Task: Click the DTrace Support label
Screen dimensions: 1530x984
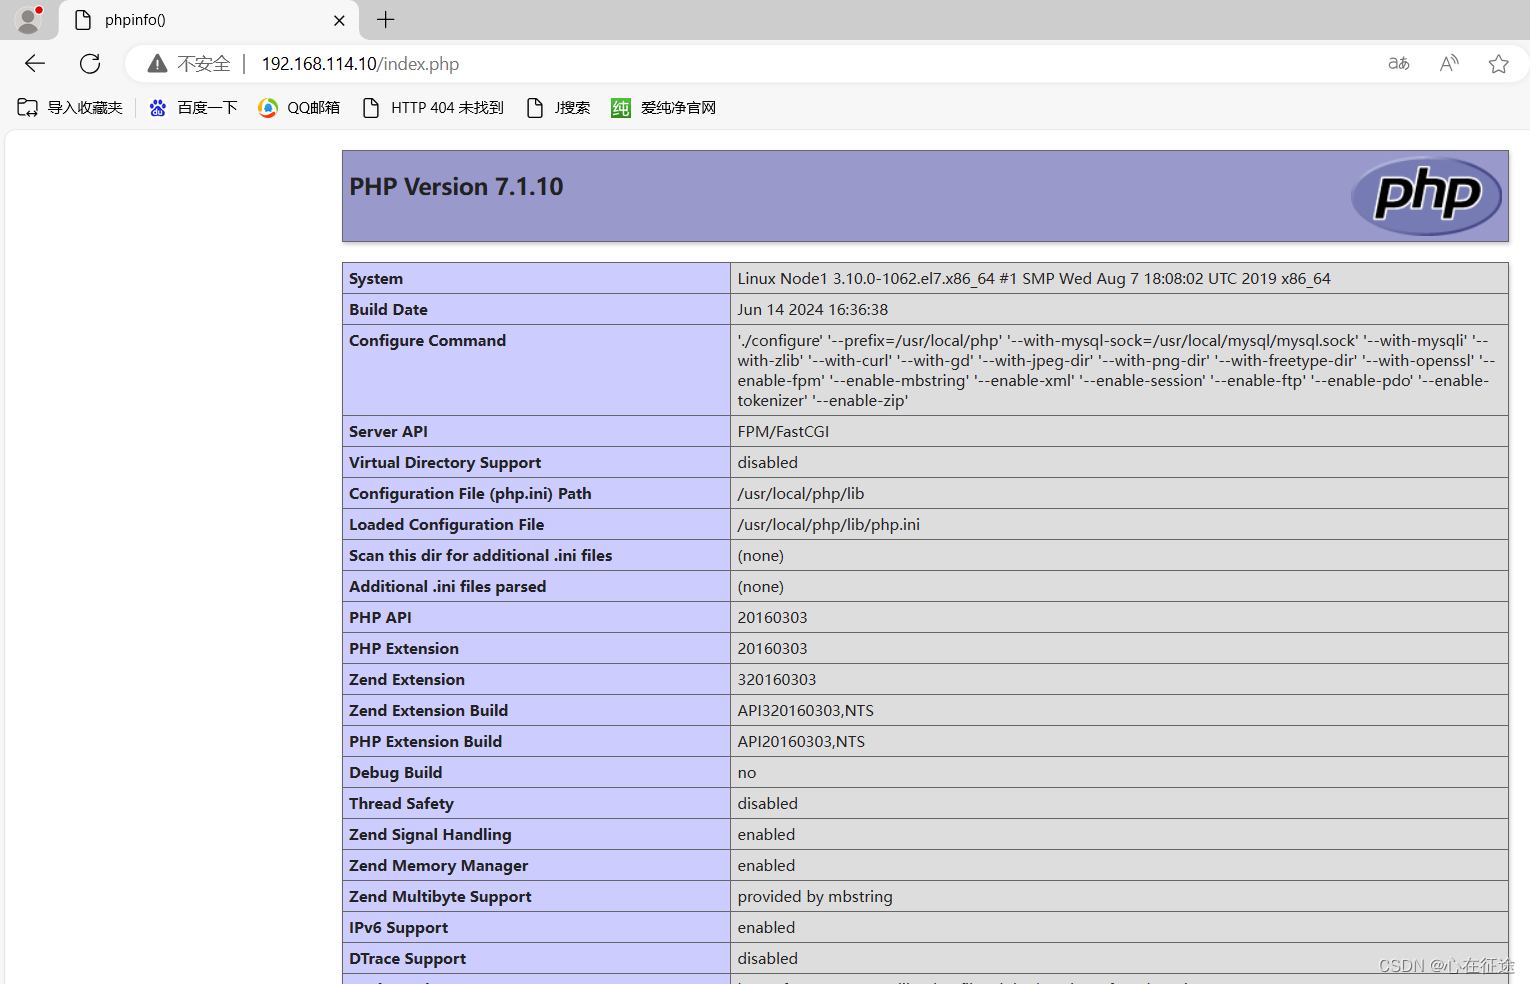Action: pos(407,959)
